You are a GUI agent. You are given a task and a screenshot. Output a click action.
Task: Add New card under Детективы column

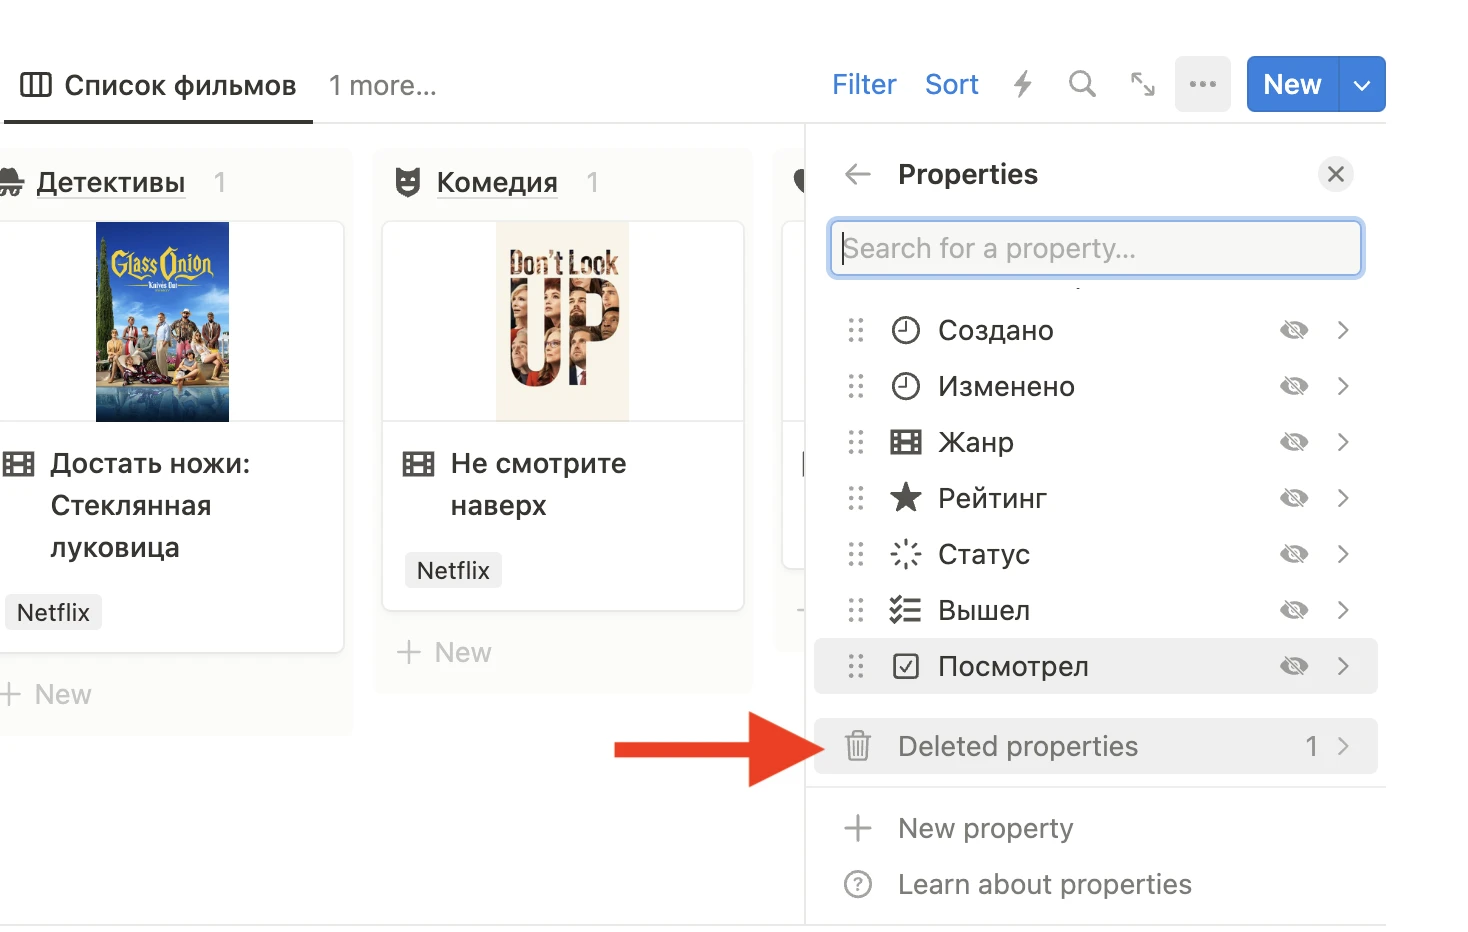[46, 694]
